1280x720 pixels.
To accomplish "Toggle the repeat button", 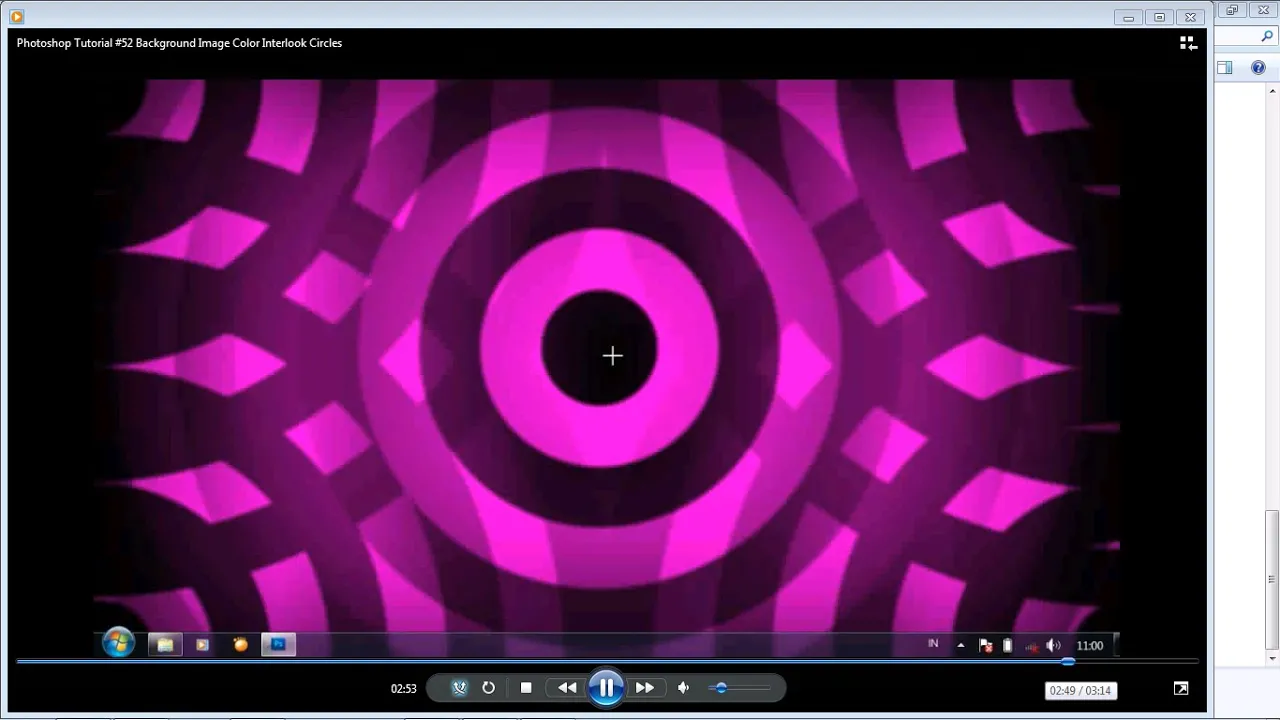I will [488, 688].
